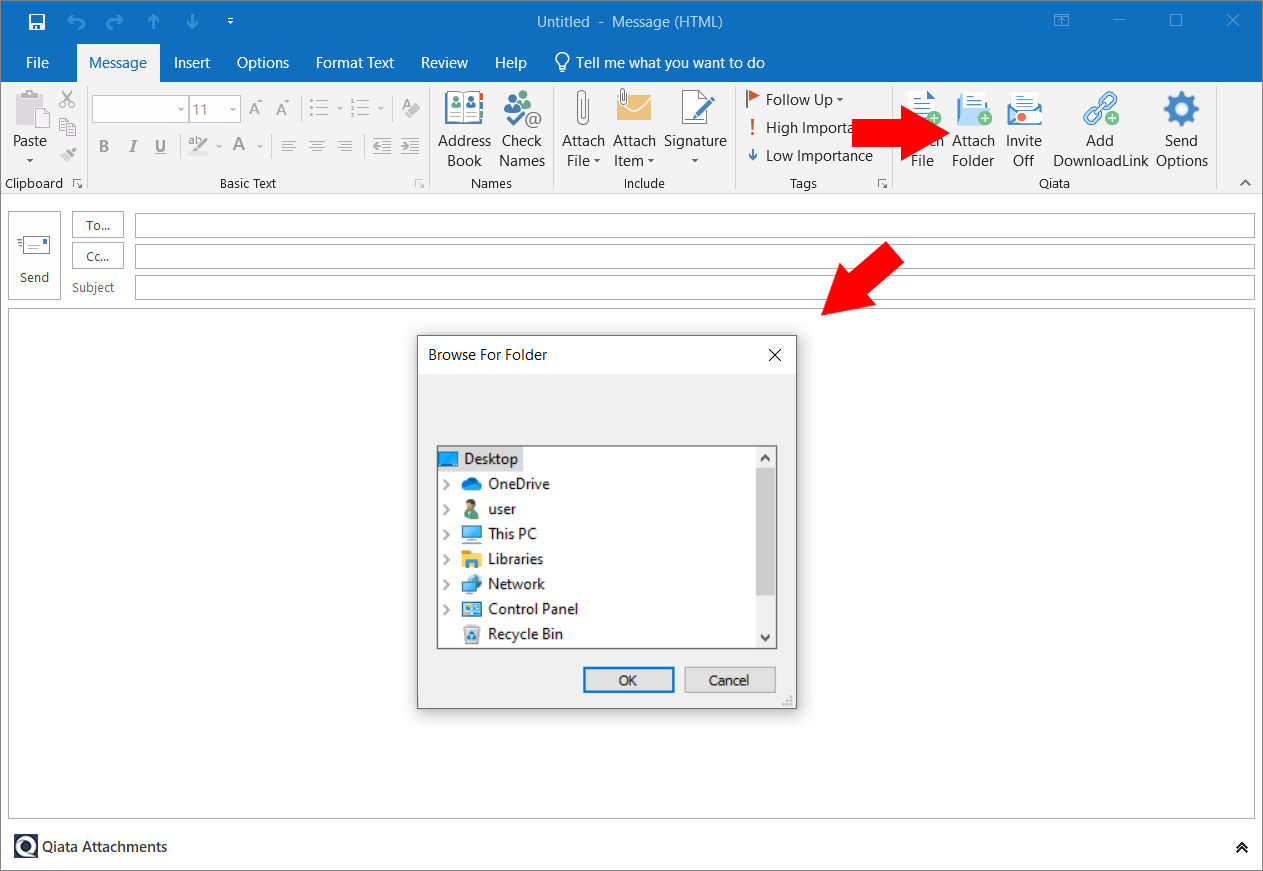Expand OneDrive in the folder tree
This screenshot has width=1263, height=871.
(447, 483)
